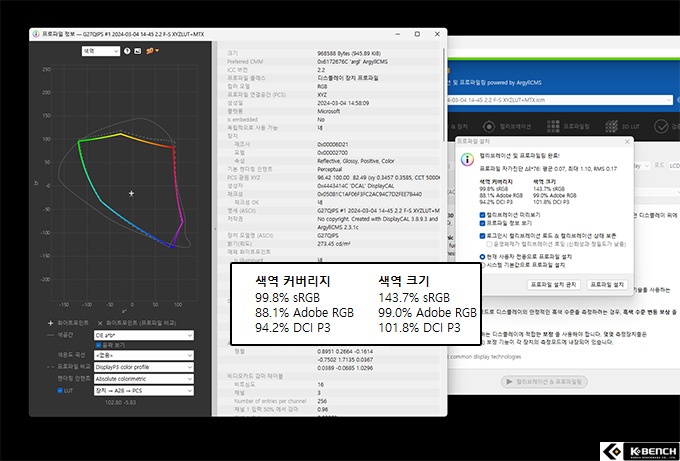The width and height of the screenshot is (680, 461).
Task: Open the 장치 → A2B → PCS dropdown
Action: pos(144,390)
